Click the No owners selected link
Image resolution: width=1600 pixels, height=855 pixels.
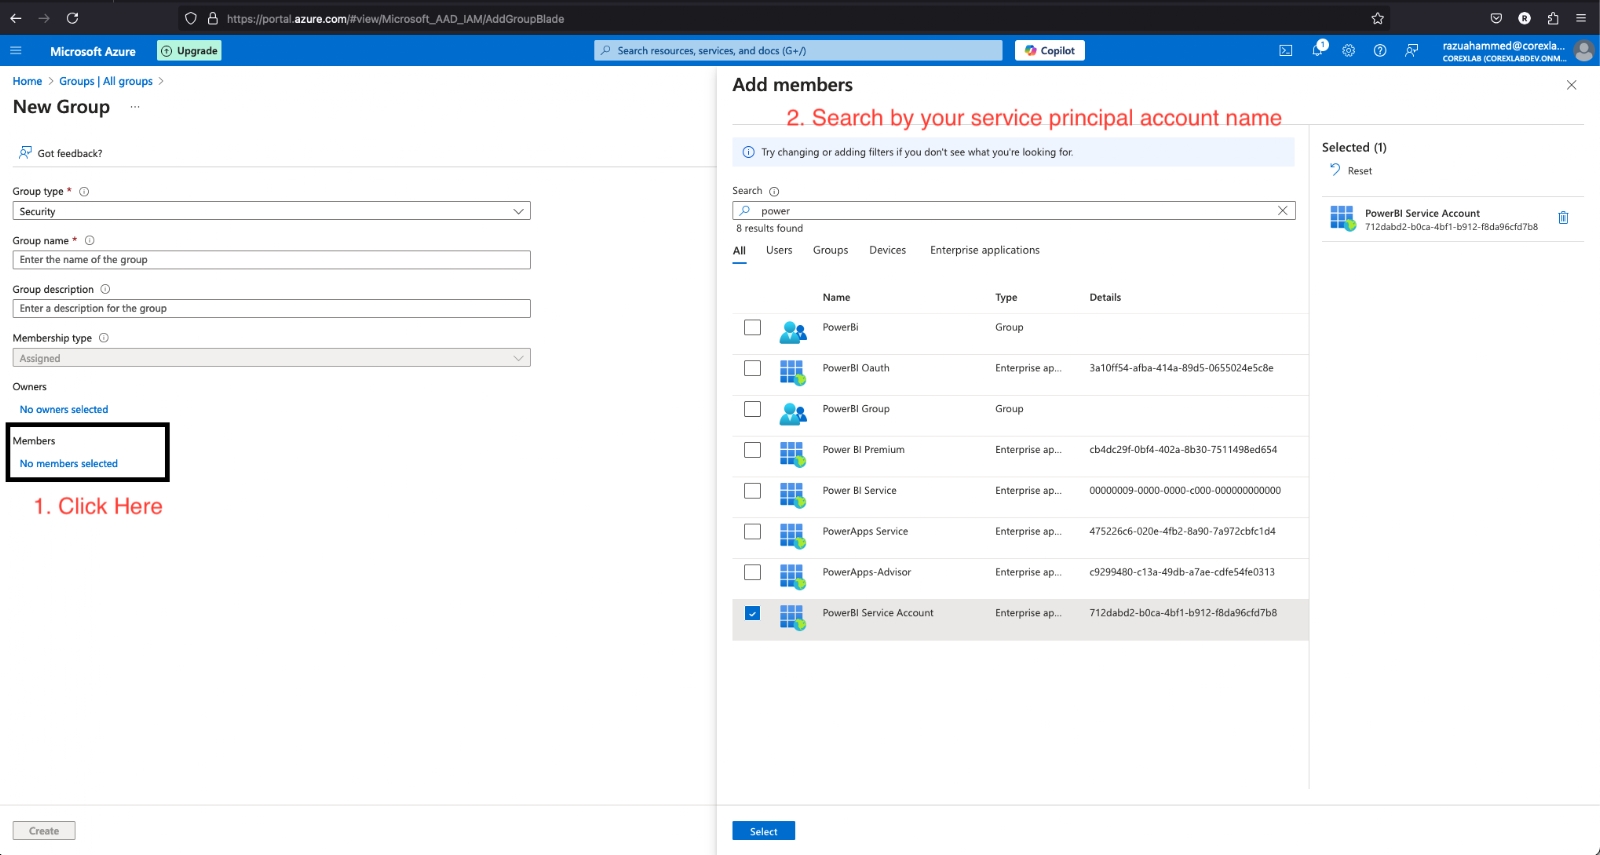pos(64,410)
